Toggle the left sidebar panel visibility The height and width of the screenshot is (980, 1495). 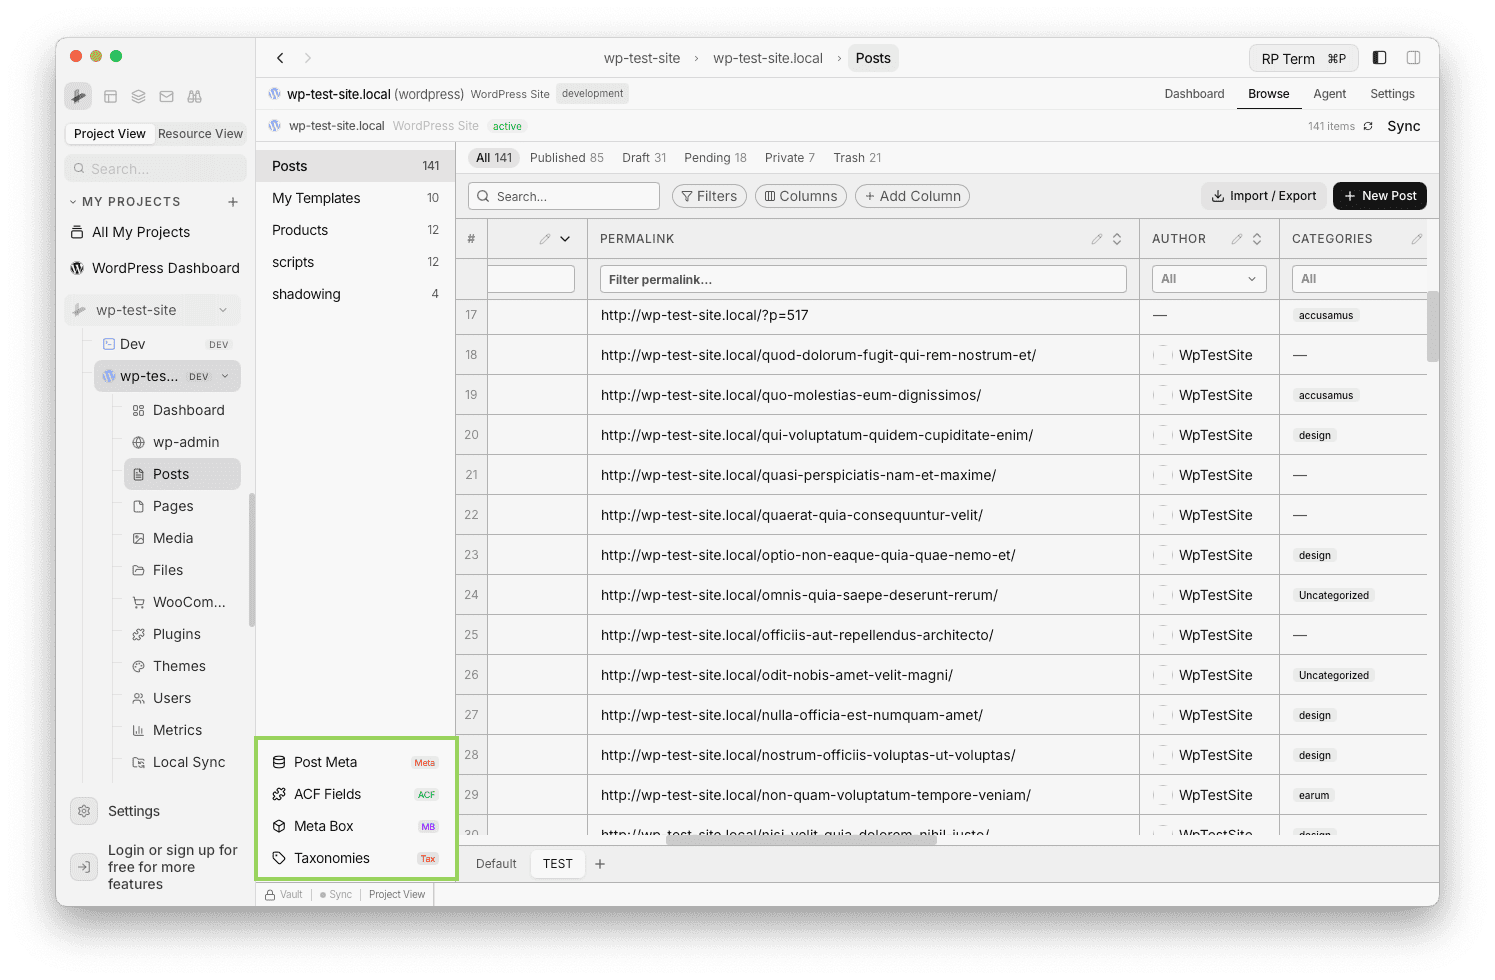coord(1380,58)
